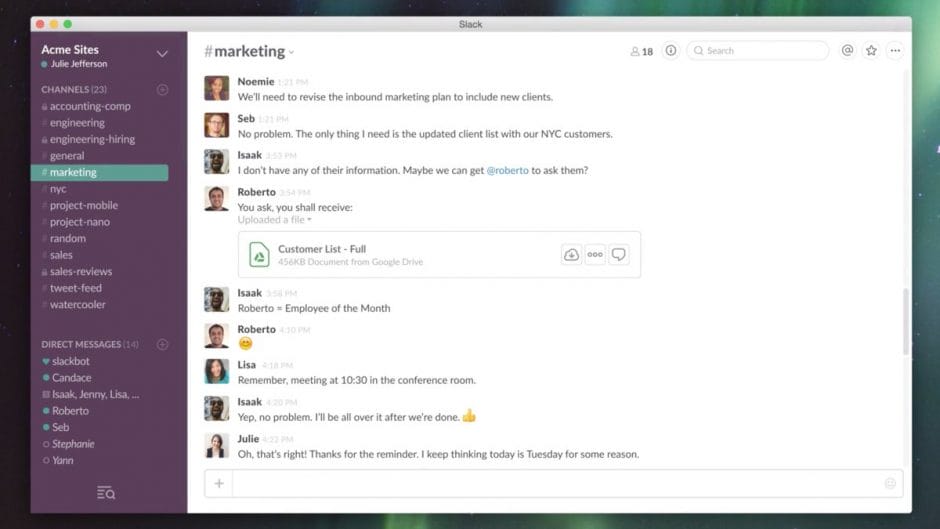Image resolution: width=940 pixels, height=529 pixels.
Task: Download the Customer List file
Action: [571, 254]
